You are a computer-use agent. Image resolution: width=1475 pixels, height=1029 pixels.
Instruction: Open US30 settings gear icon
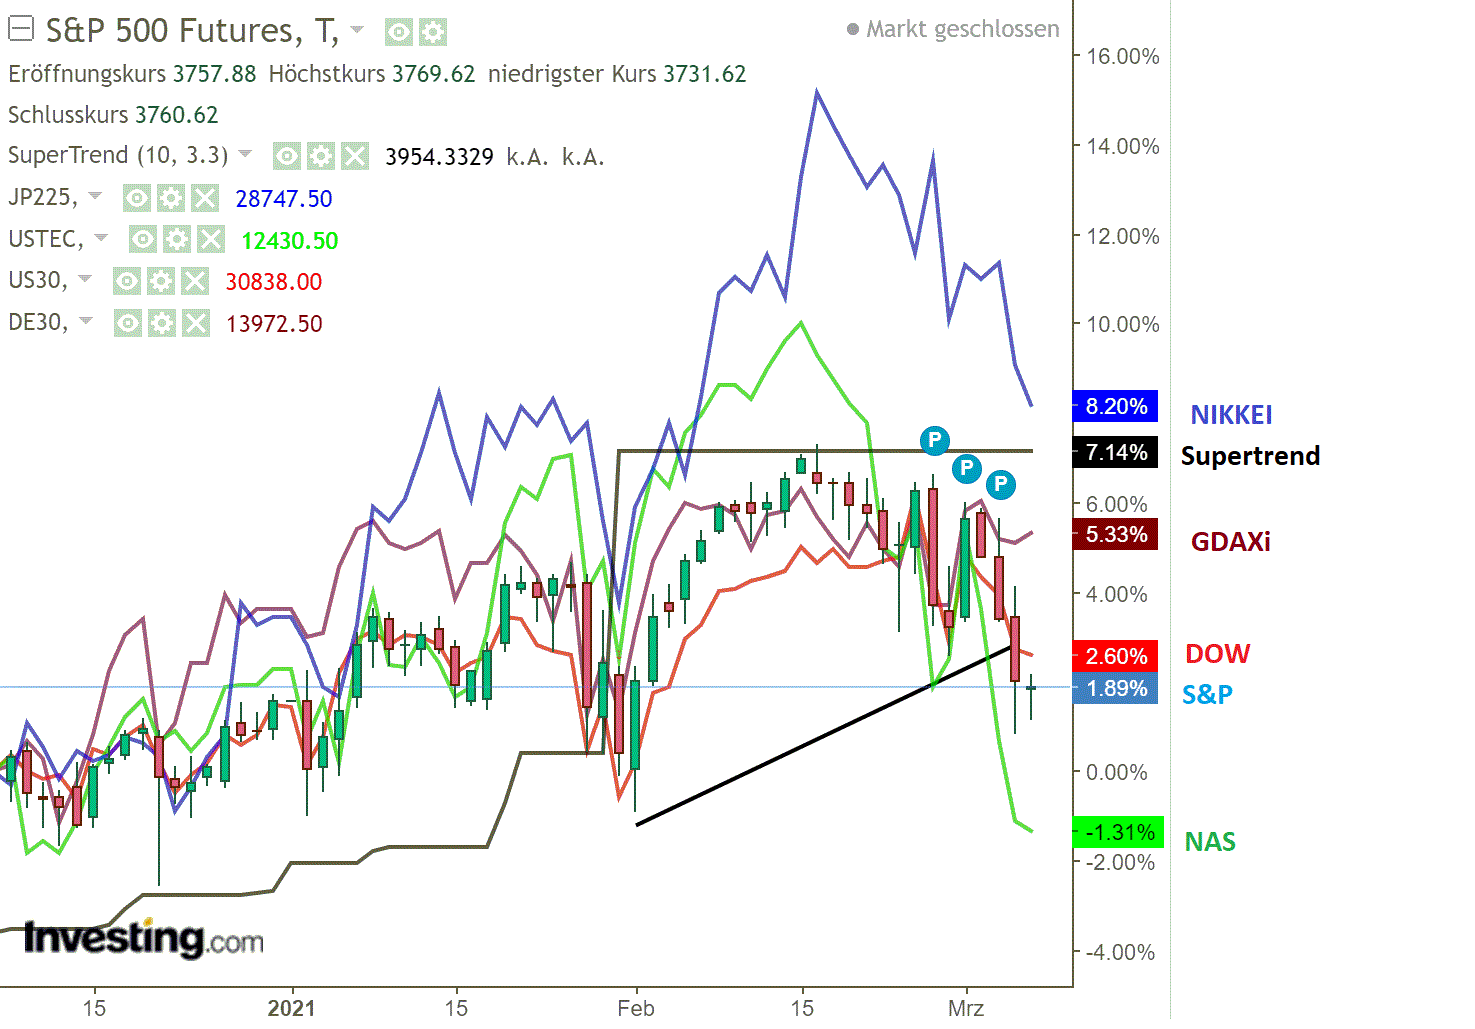pyautogui.click(x=161, y=281)
